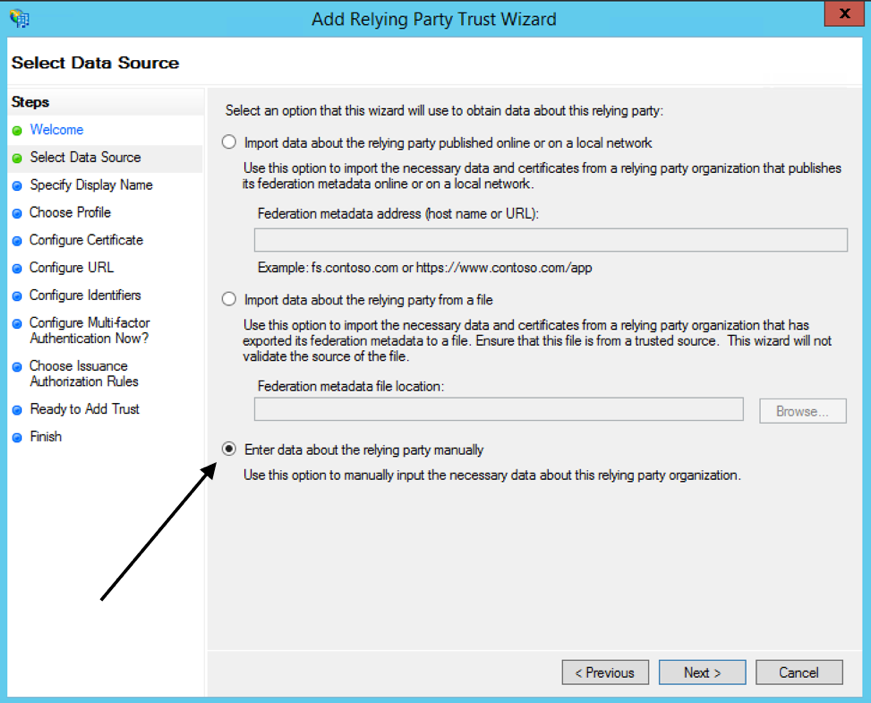Click the Finish step
This screenshot has height=703, width=871.
(46, 436)
